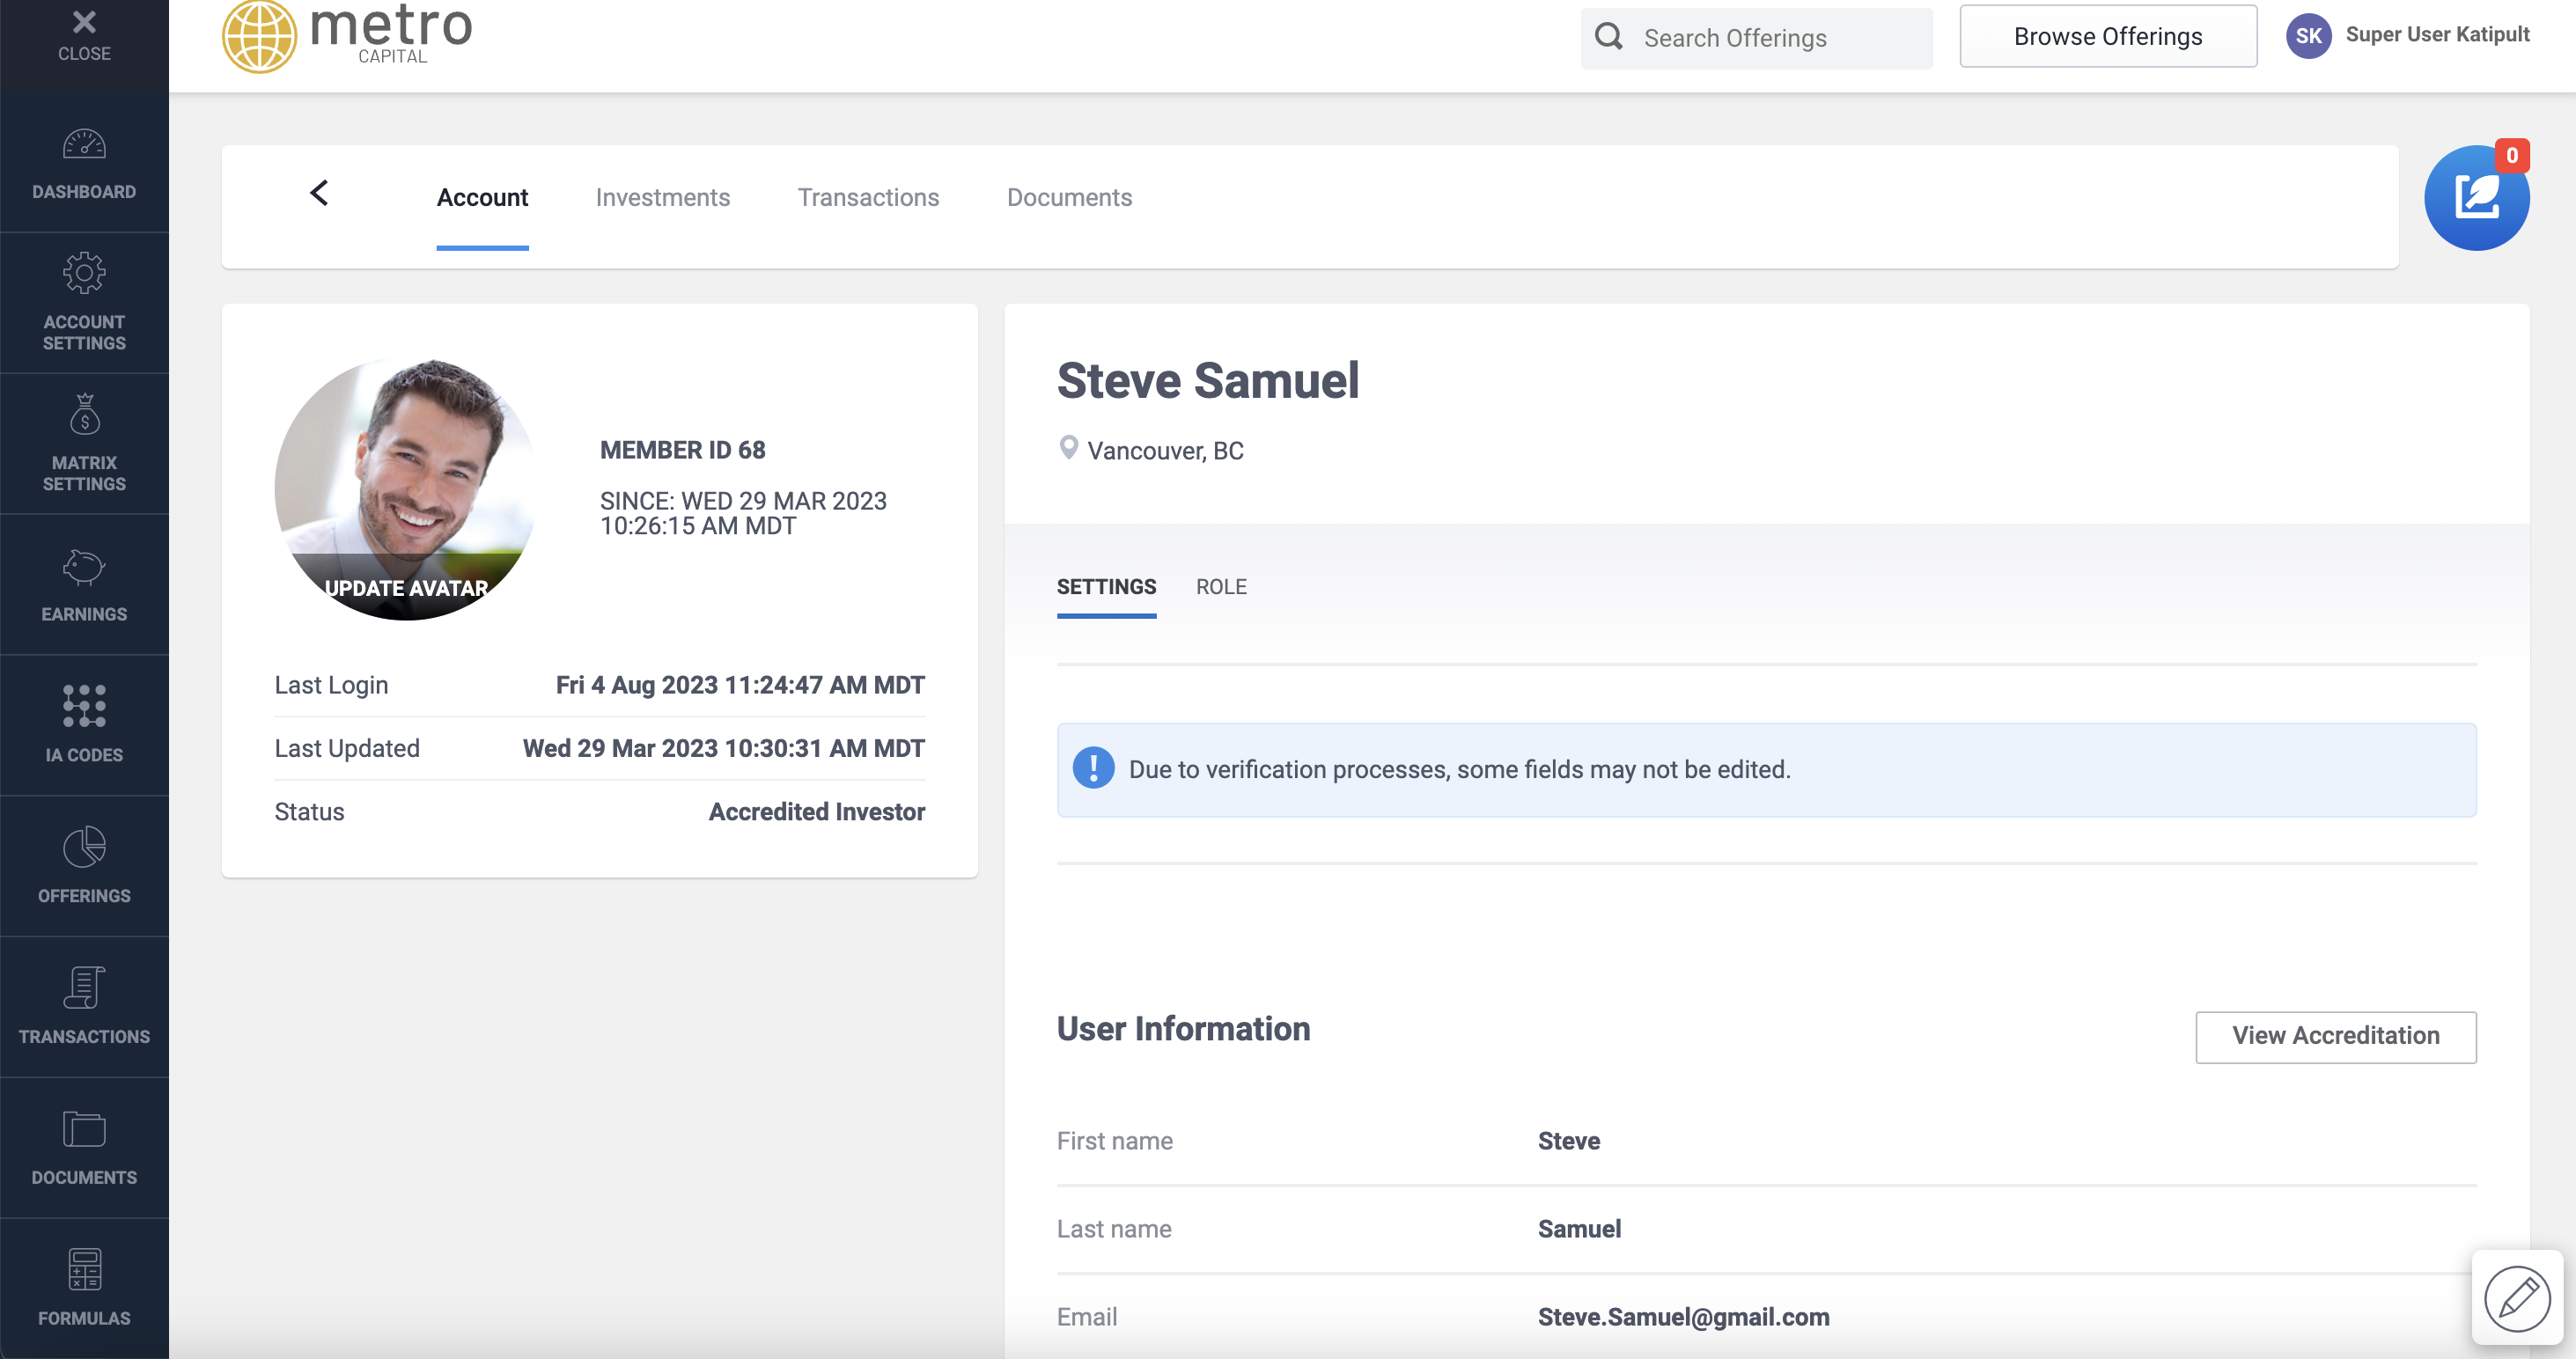Viewport: 2576px width, 1359px height.
Task: Switch to the Documents tab
Action: tap(1069, 197)
